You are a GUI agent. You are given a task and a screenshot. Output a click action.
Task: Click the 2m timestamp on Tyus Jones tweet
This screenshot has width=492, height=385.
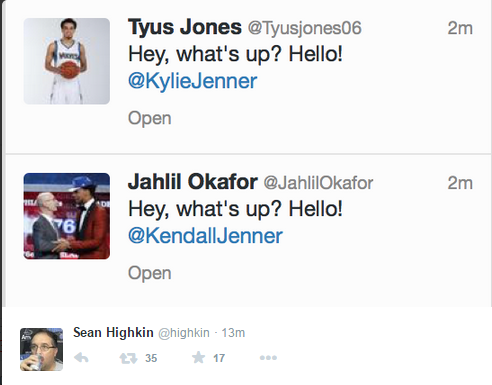460,28
